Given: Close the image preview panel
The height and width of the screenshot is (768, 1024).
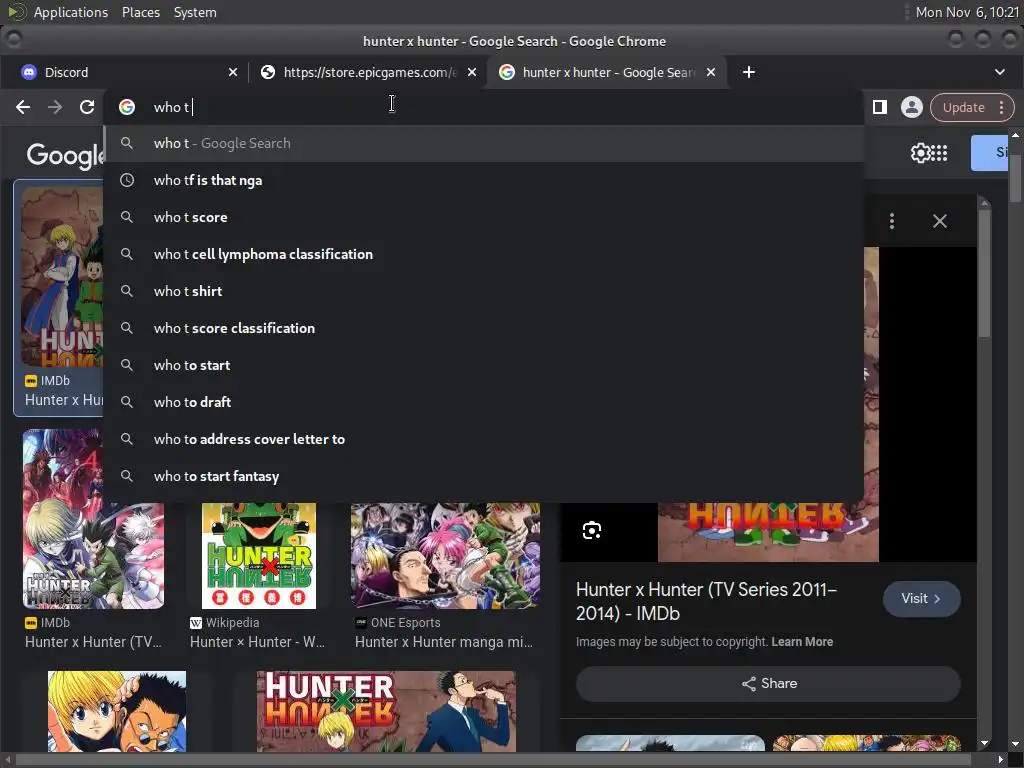Looking at the screenshot, I should tap(940, 221).
